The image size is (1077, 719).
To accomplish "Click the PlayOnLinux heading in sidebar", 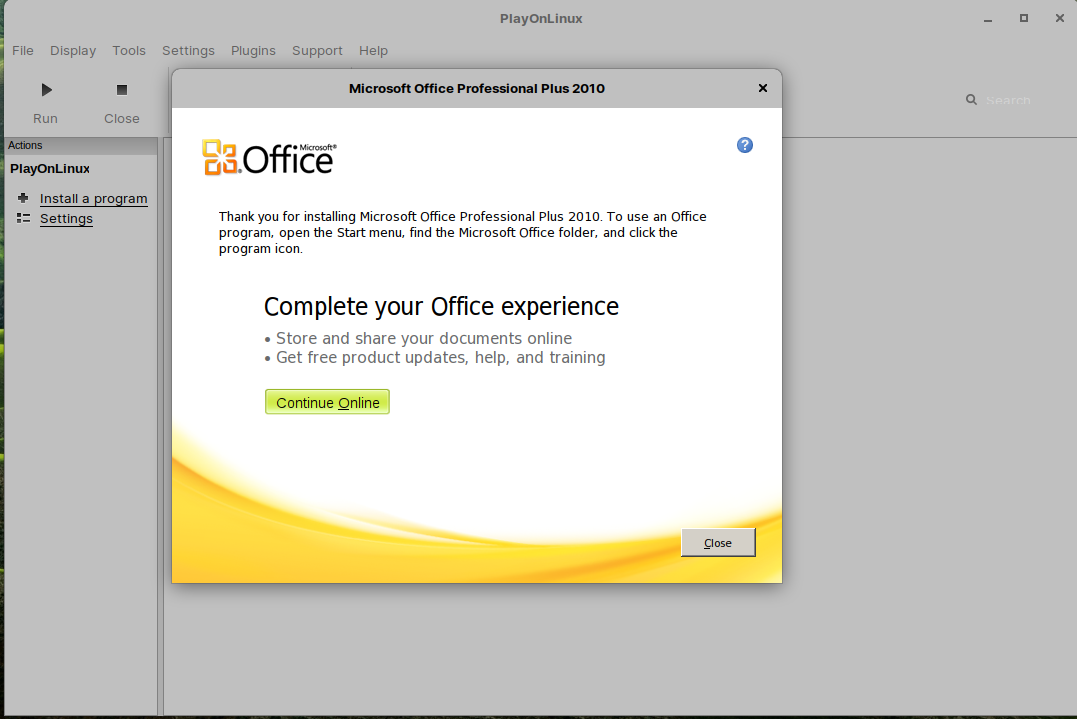I will point(49,168).
